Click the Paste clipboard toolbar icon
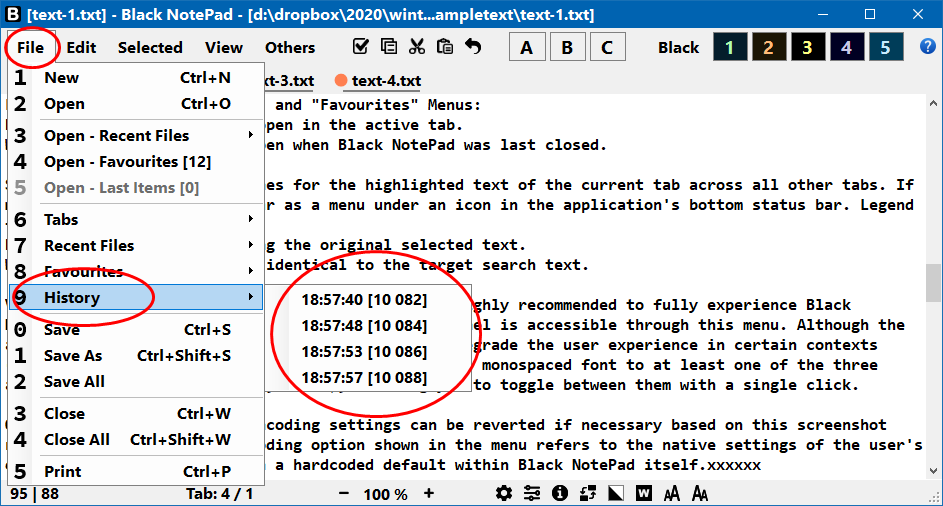The image size is (943, 506). (445, 46)
